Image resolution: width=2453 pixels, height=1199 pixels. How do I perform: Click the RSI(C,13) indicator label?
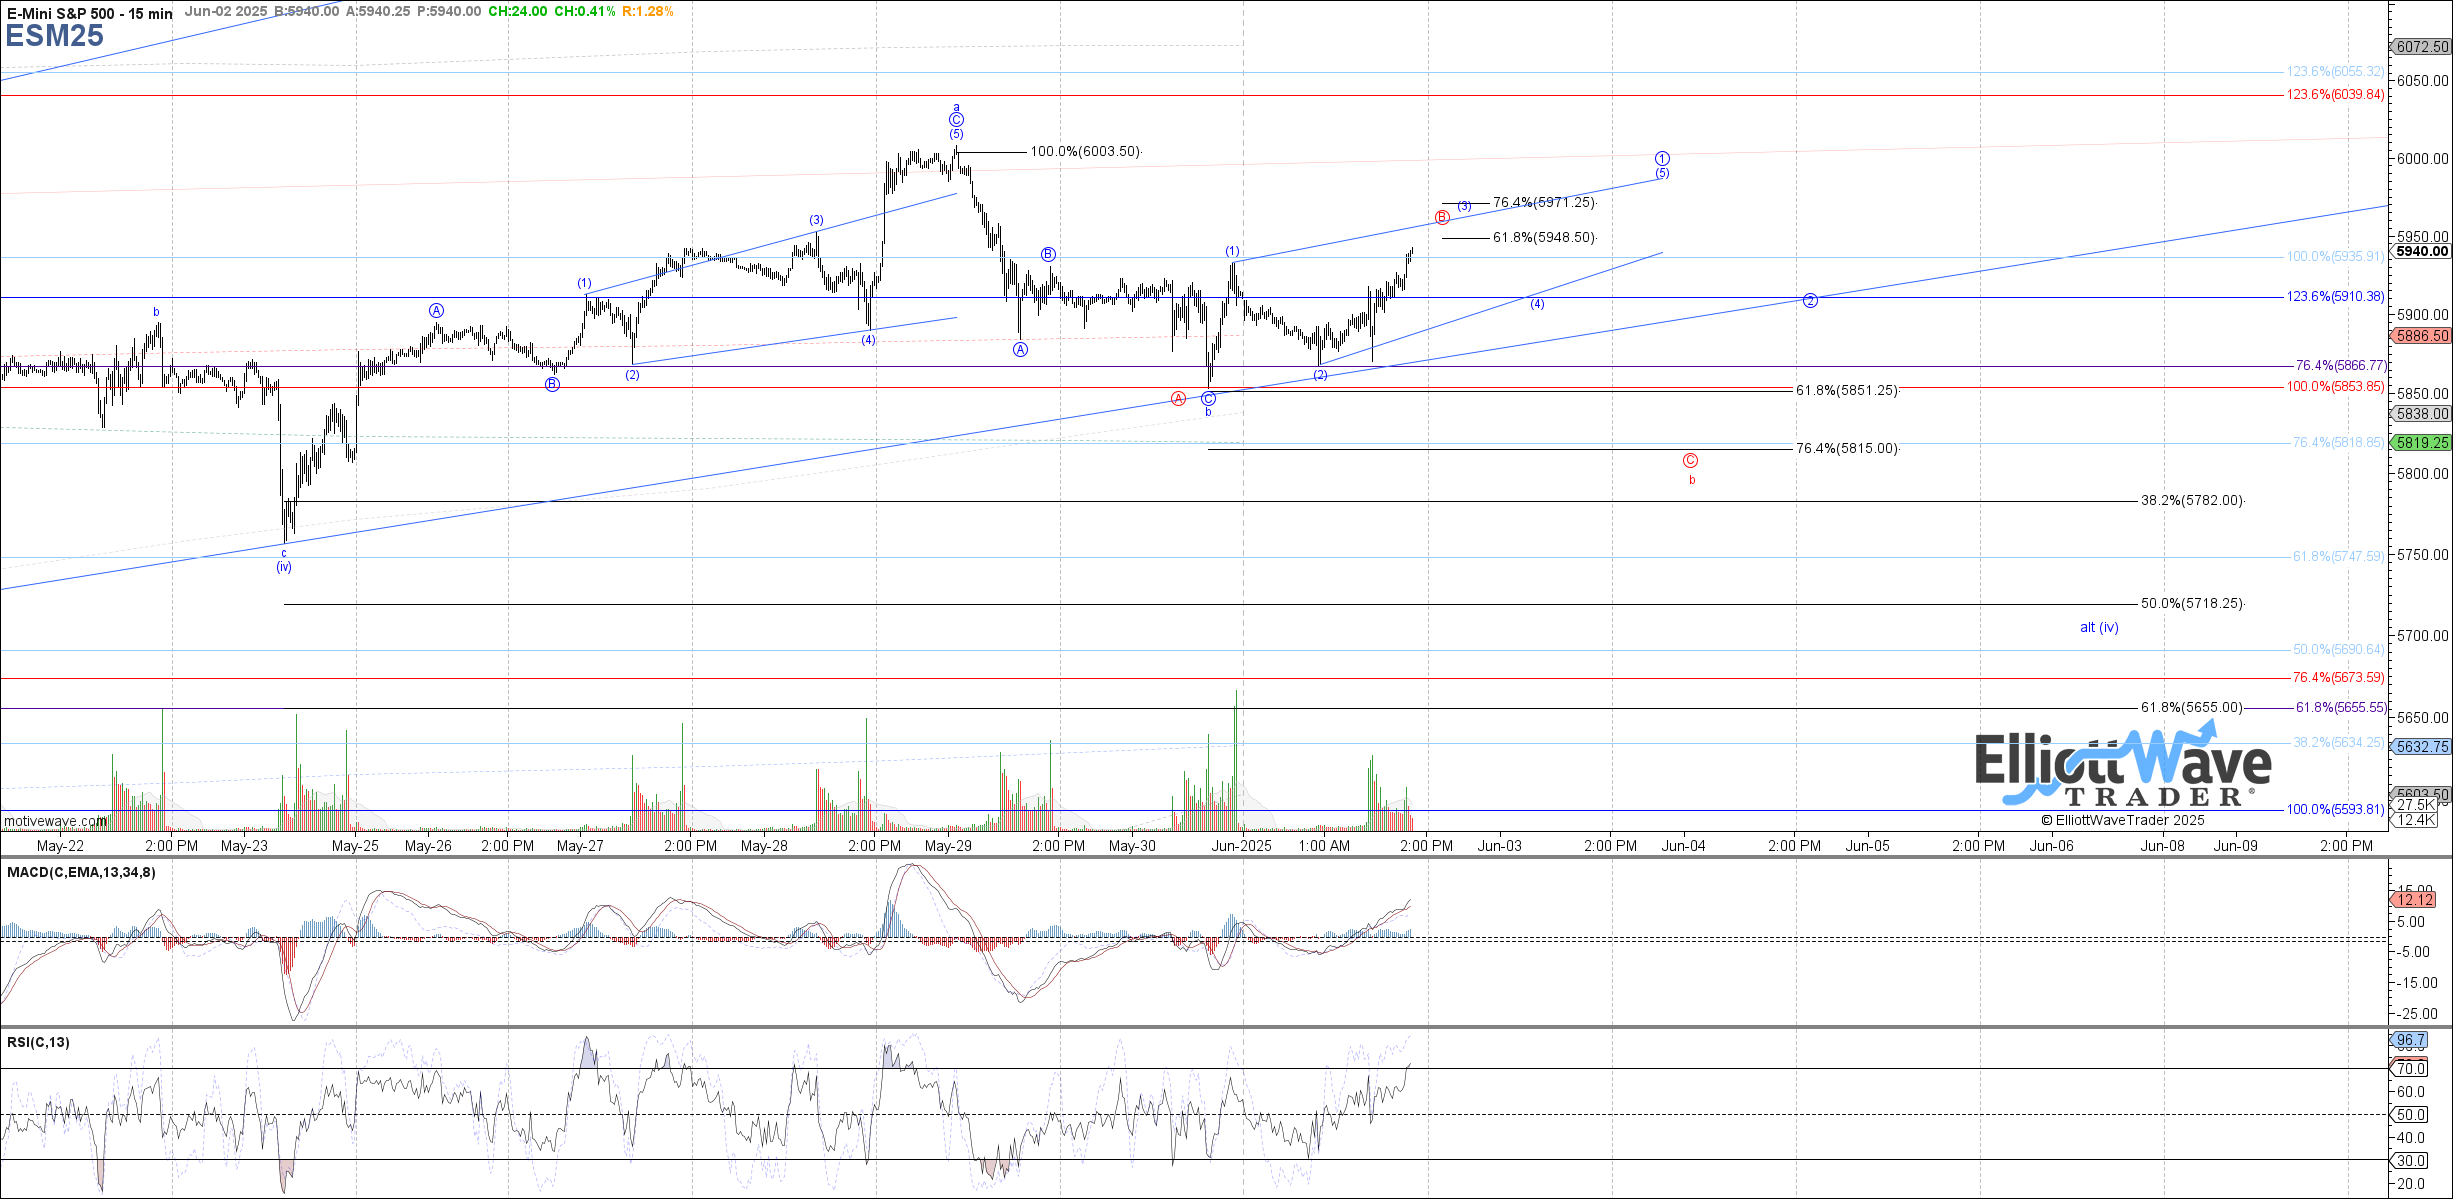(x=38, y=1043)
